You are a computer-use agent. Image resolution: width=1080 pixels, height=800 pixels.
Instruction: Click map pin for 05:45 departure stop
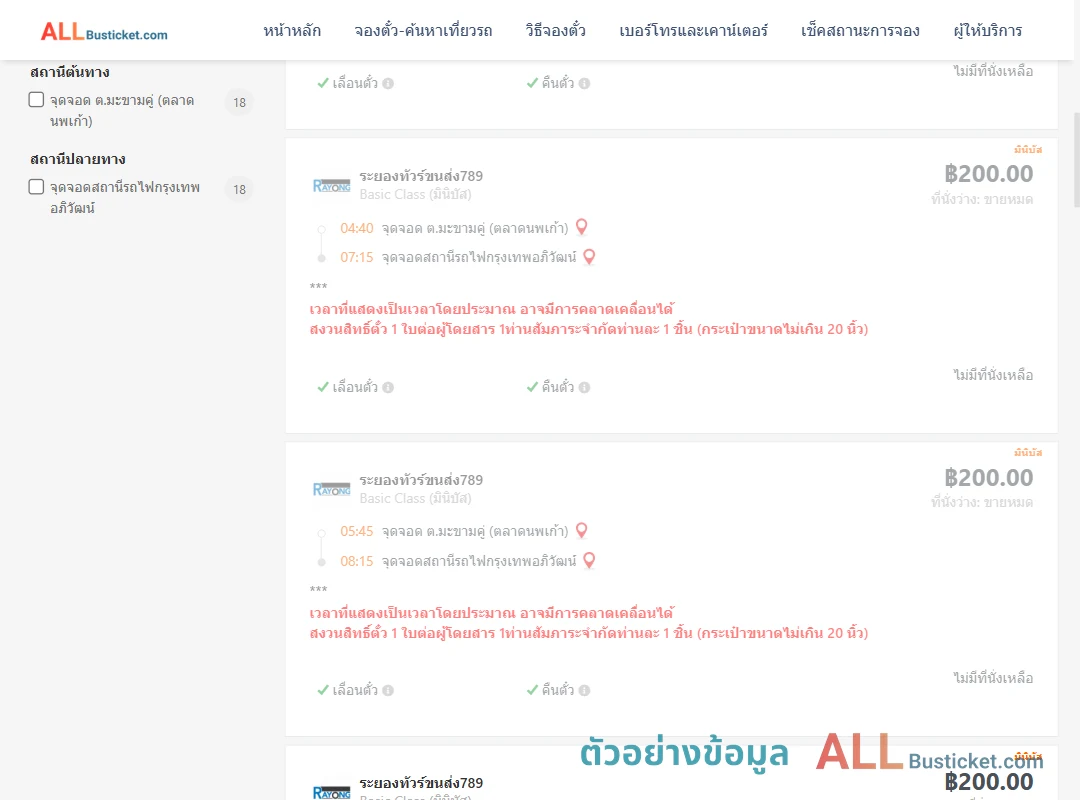pyautogui.click(x=581, y=531)
